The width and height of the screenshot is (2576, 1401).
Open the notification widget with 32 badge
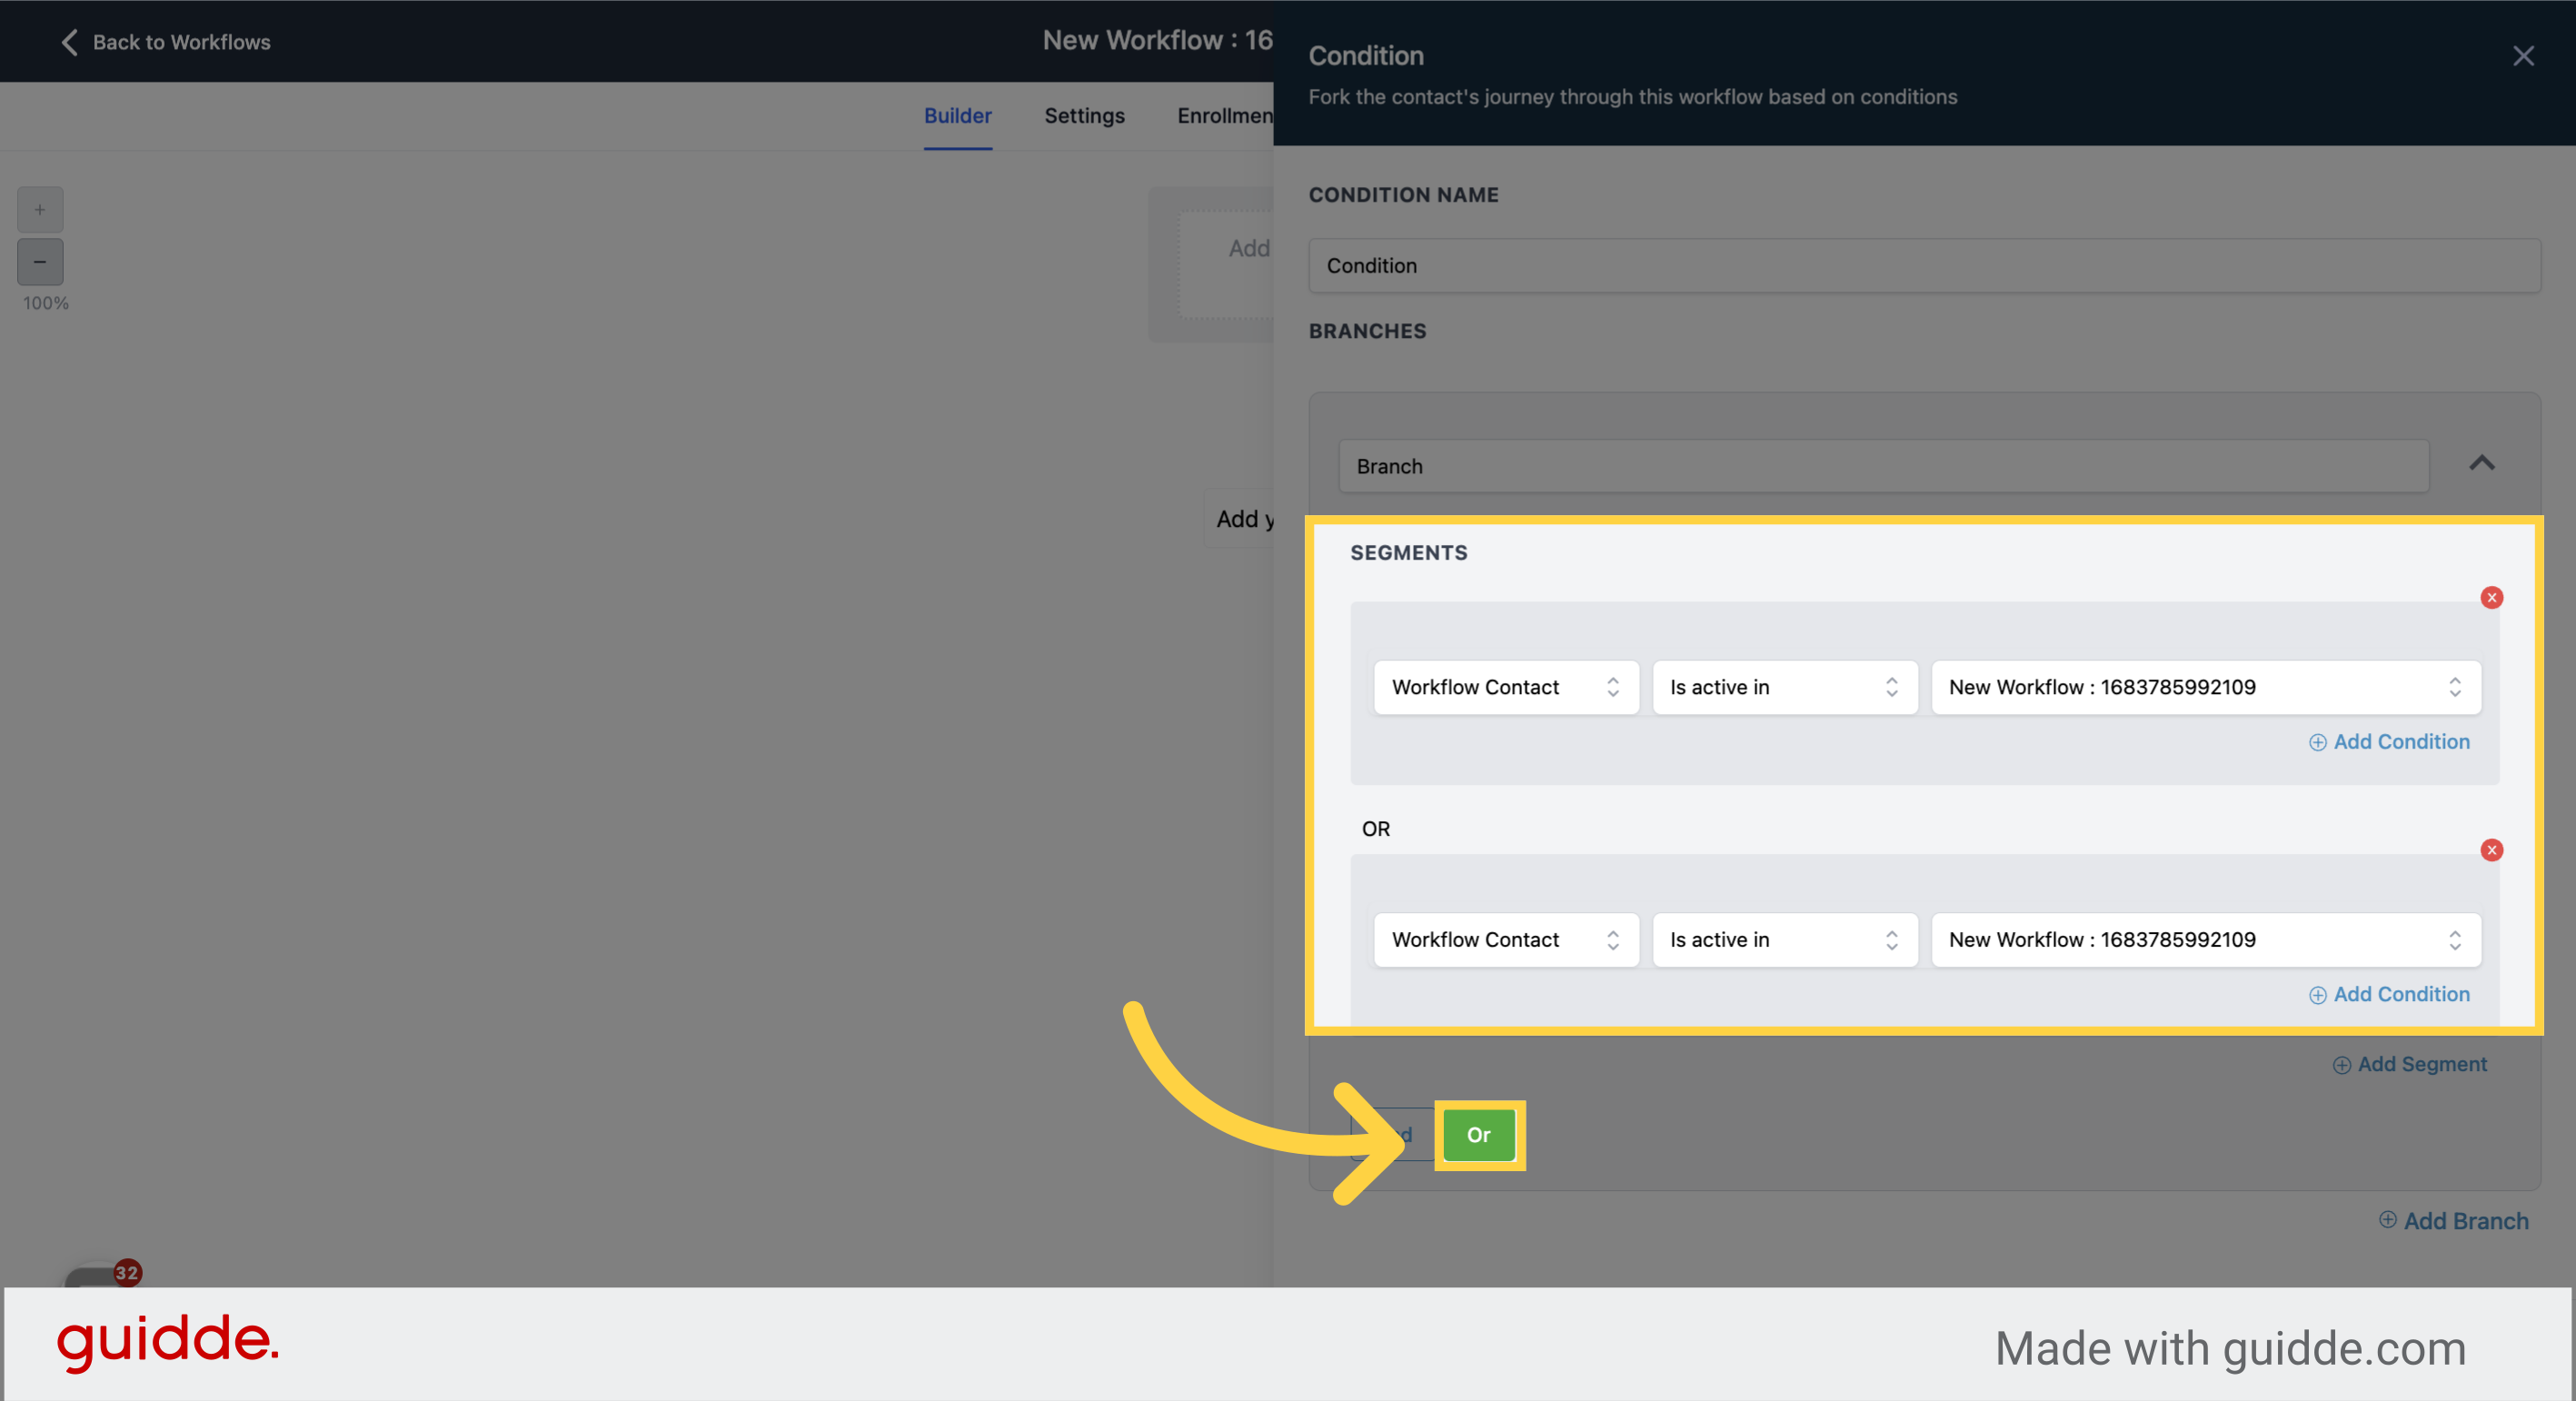100,1275
